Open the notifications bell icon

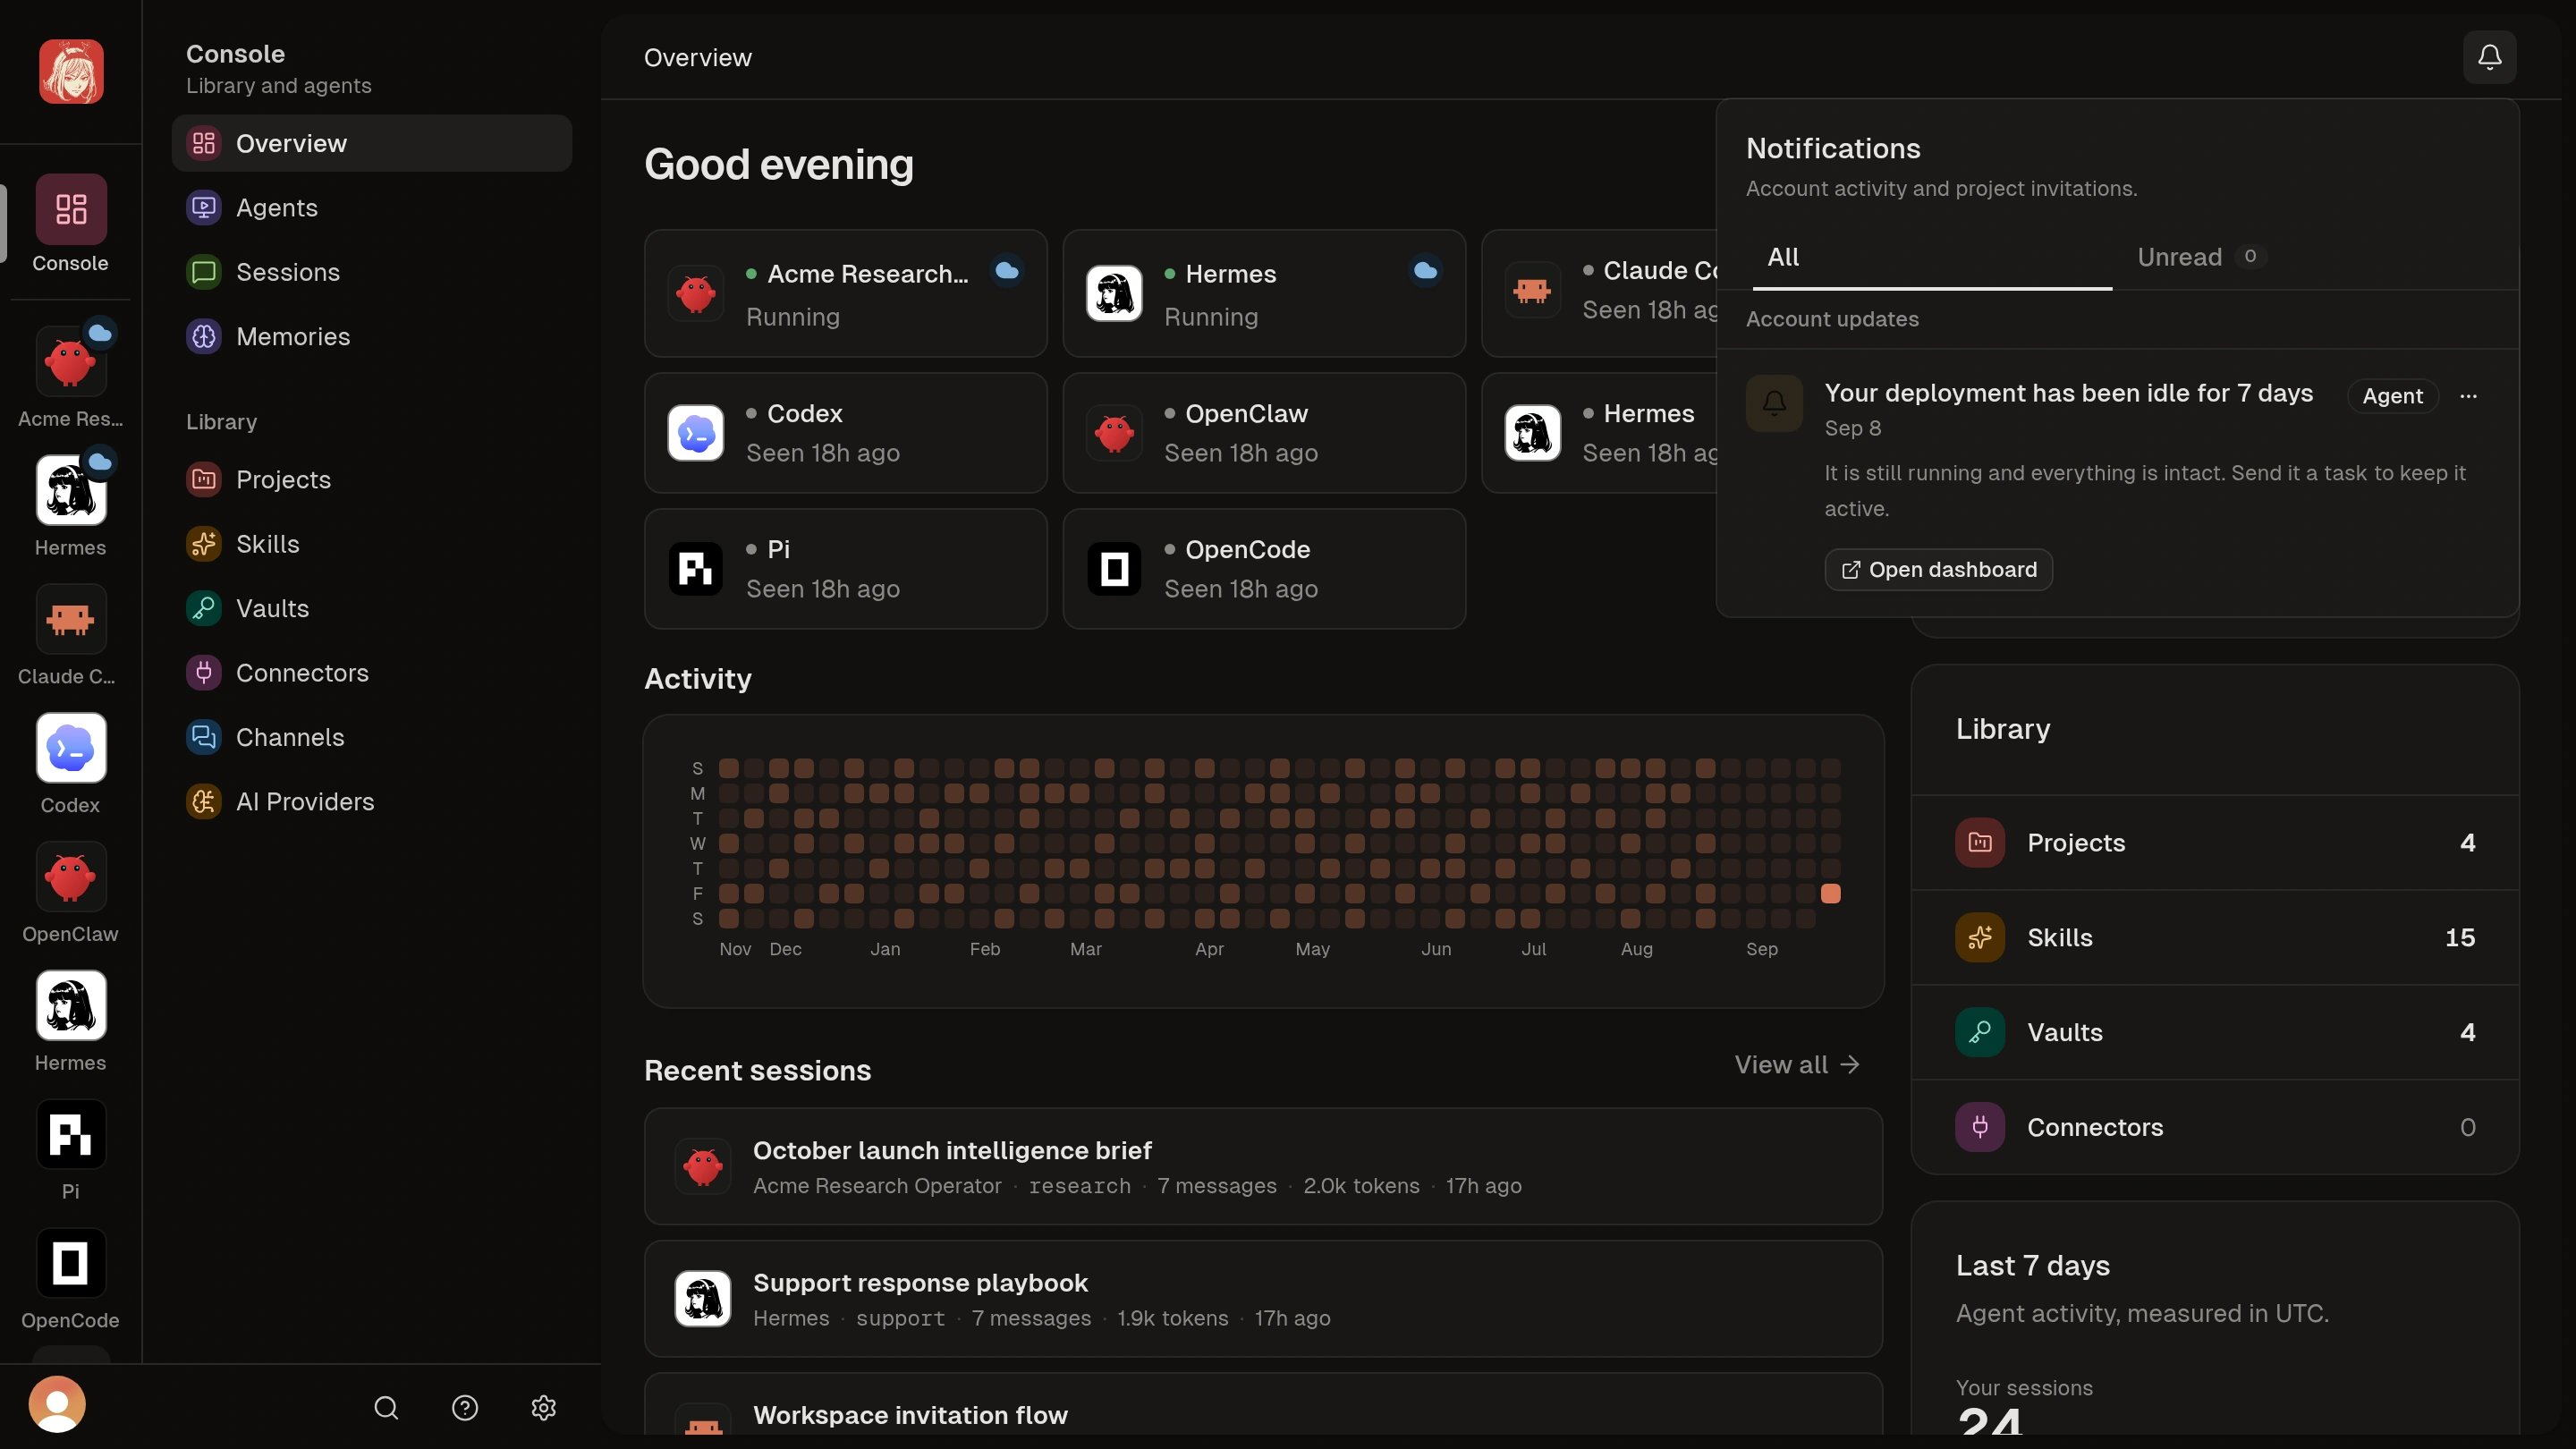tap(2489, 57)
